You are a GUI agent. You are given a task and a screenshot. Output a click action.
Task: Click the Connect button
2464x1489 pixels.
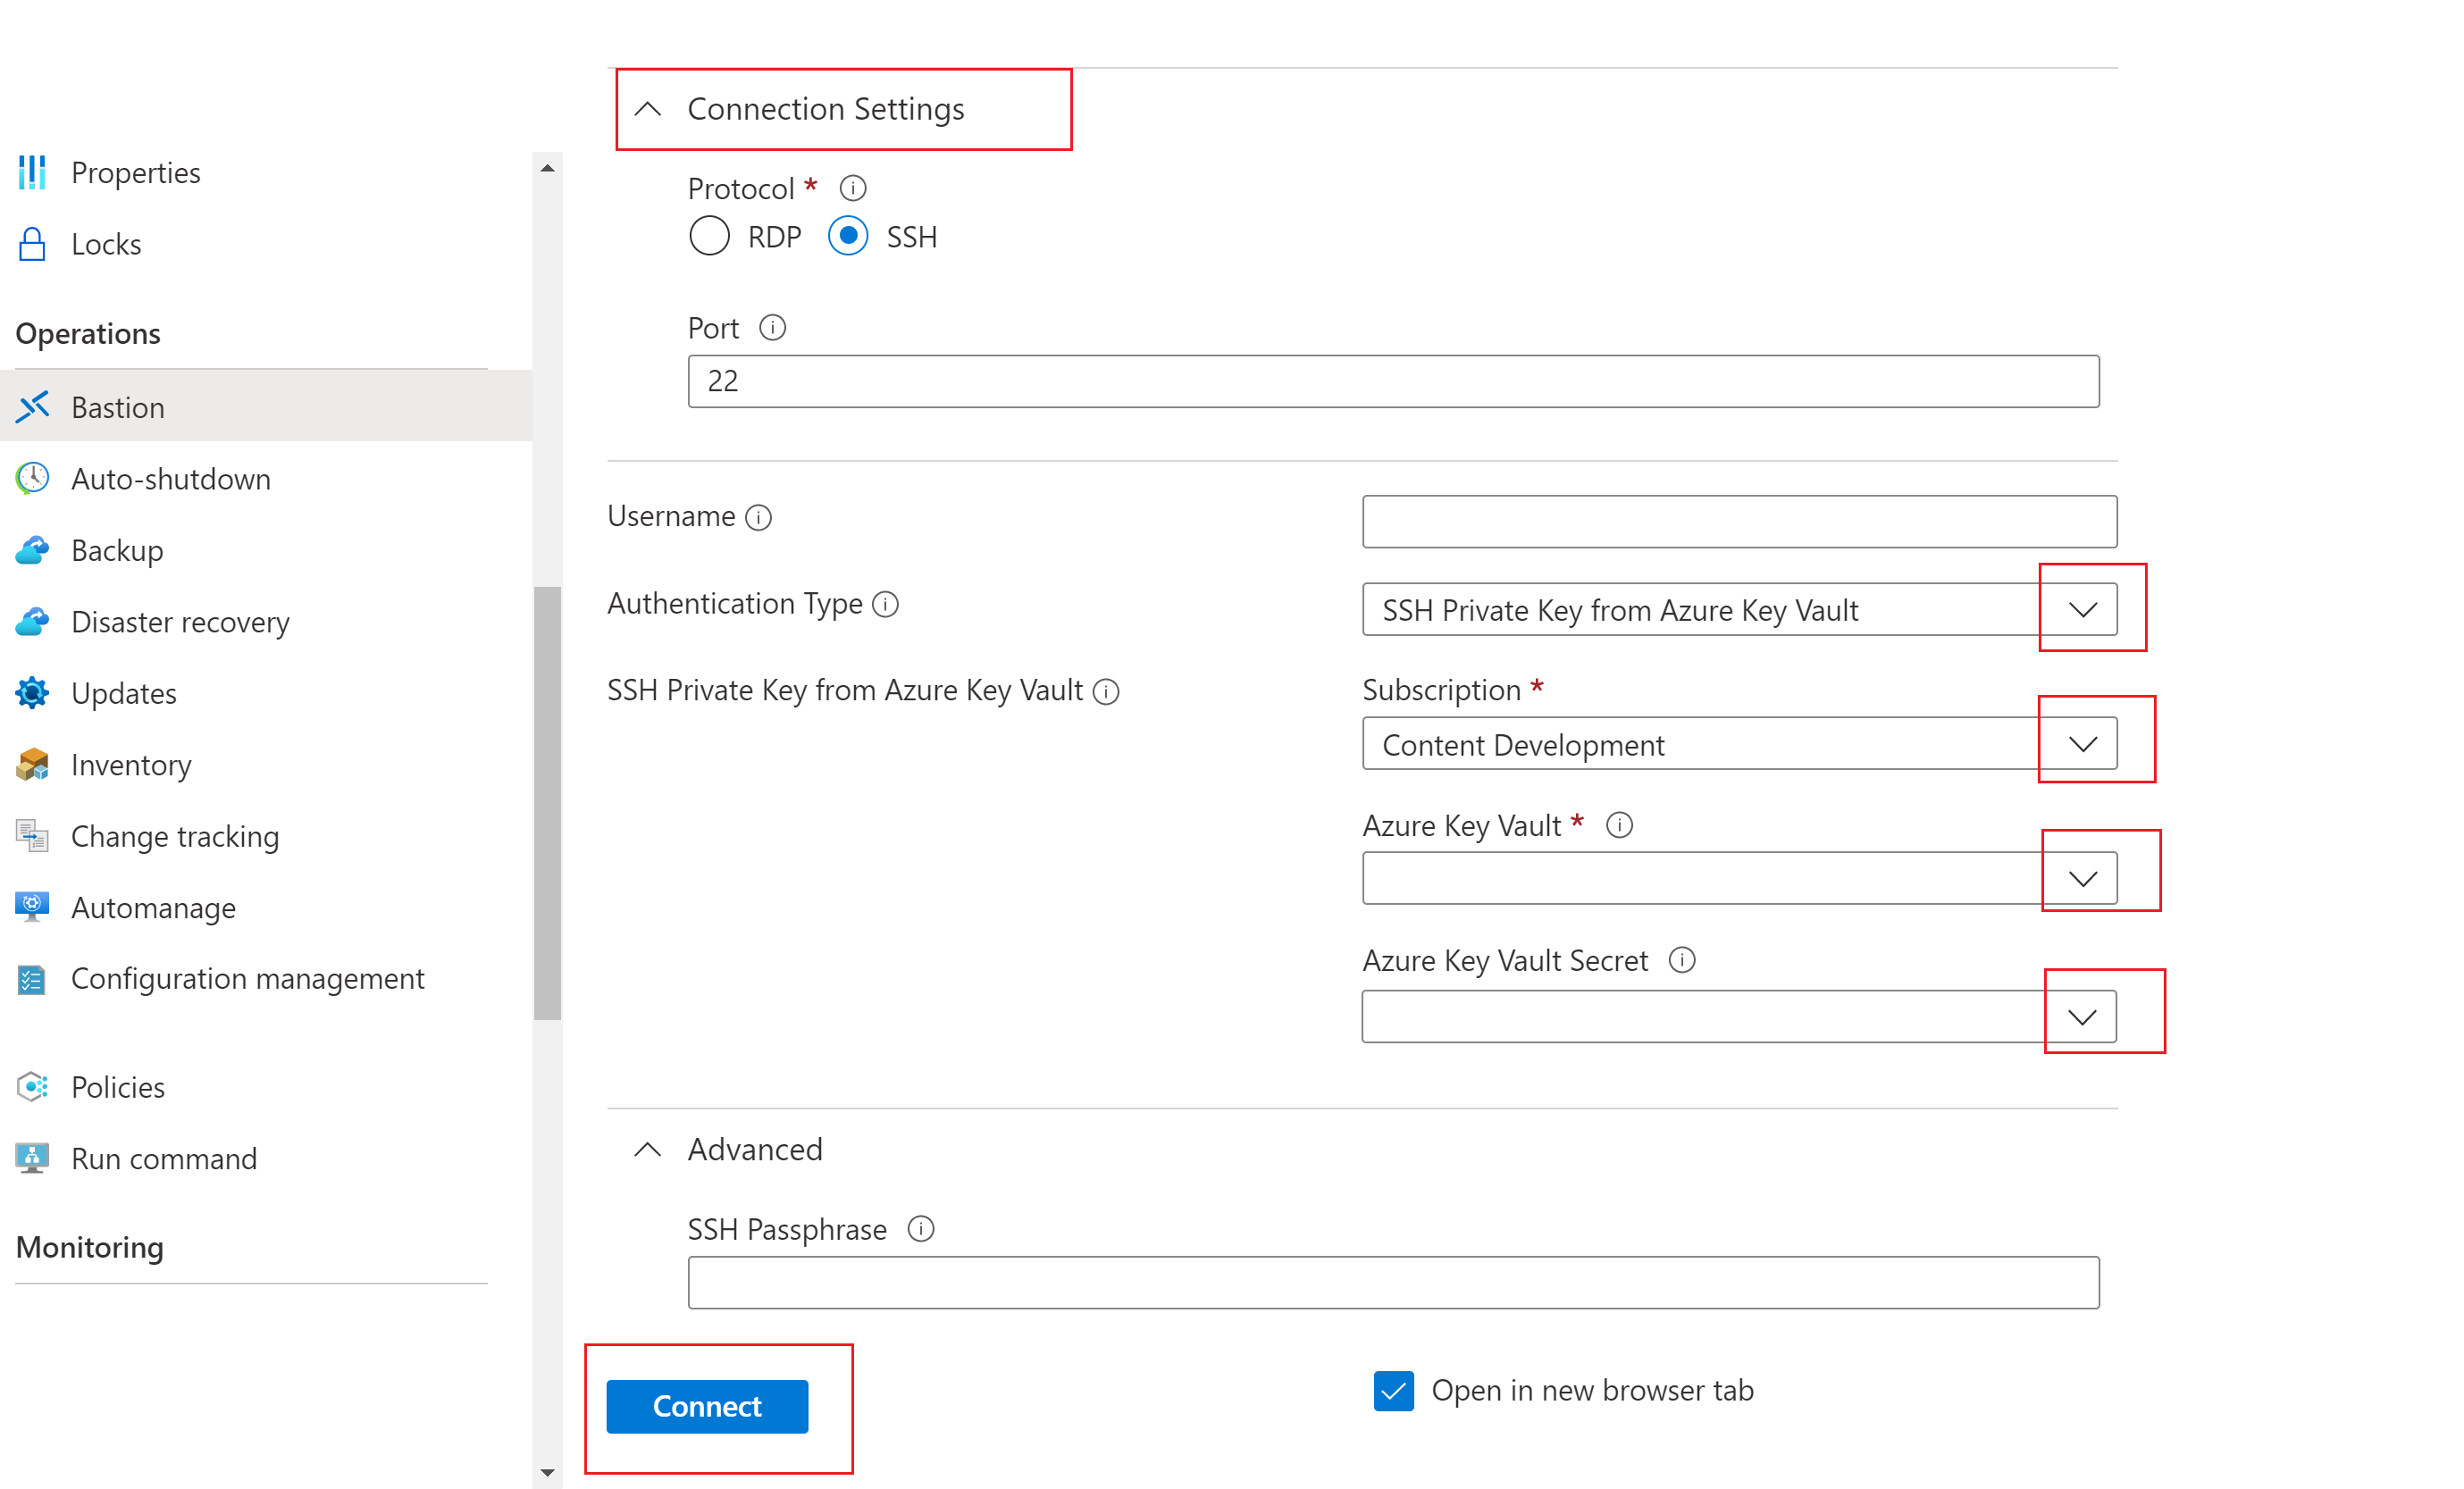[704, 1402]
